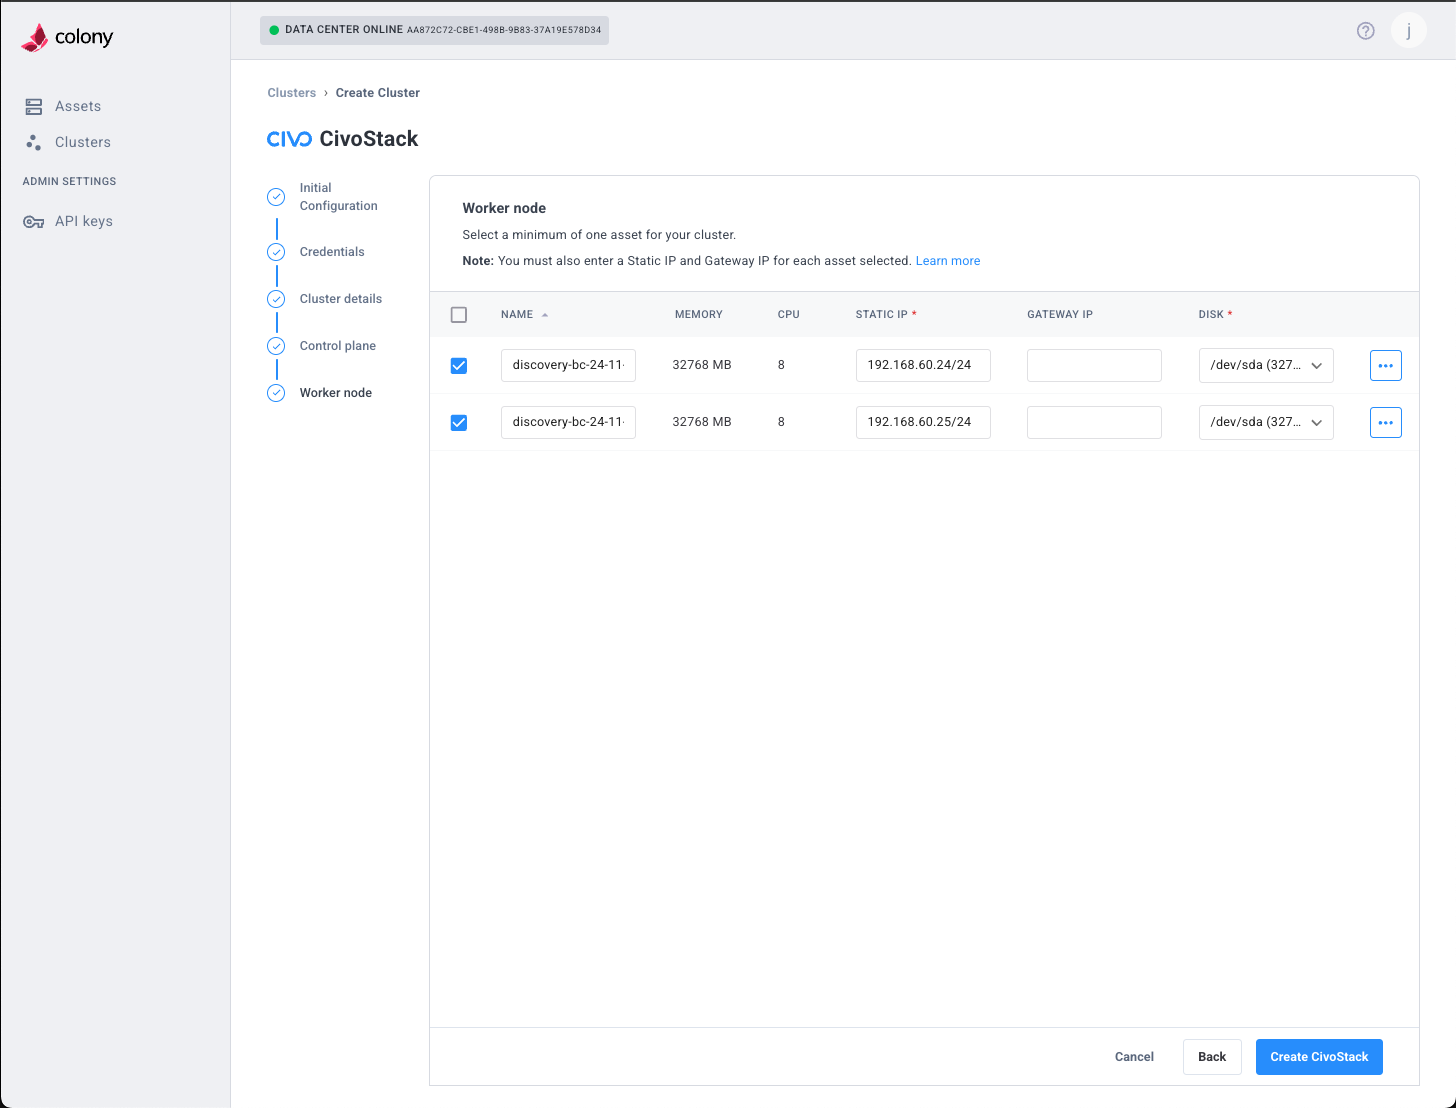Open the ellipsis menu on the second worker row
The image size is (1456, 1108).
(1385, 422)
